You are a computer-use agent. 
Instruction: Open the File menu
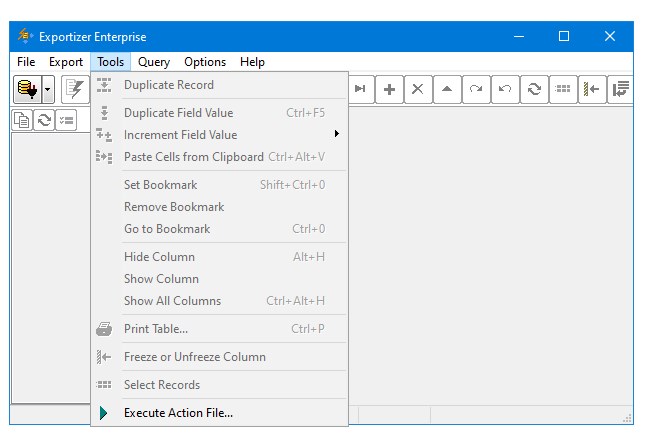[26, 62]
